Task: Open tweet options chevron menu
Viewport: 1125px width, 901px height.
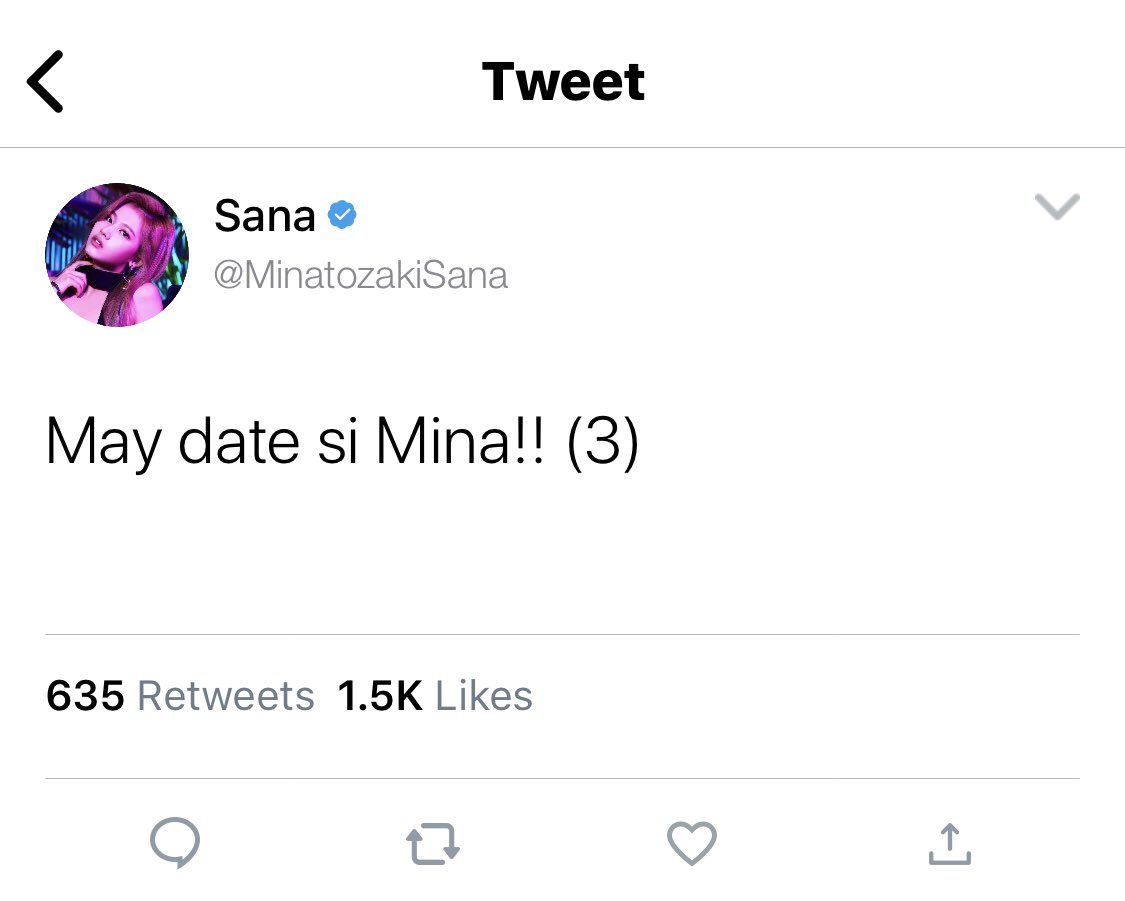Action: click(x=1057, y=207)
